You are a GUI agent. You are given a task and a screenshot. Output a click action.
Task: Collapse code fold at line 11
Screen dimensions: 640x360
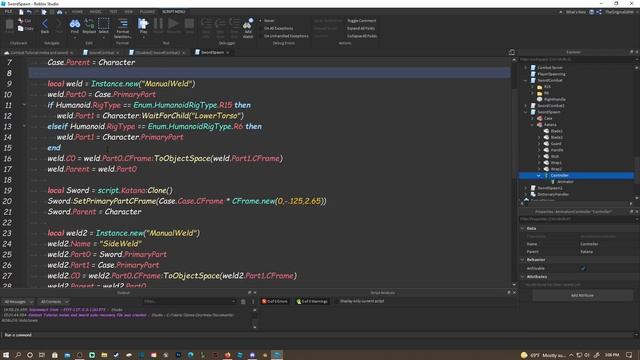coord(24,105)
